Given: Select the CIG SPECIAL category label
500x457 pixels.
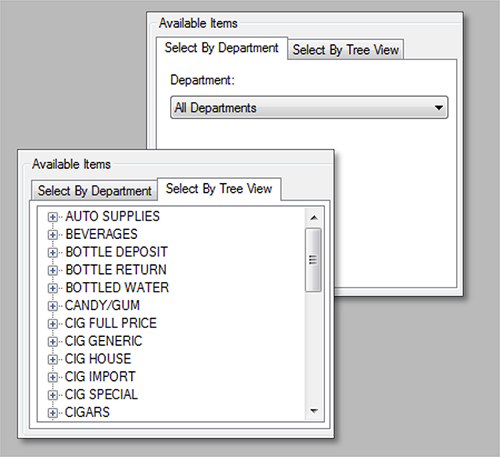Looking at the screenshot, I should pos(101,395).
